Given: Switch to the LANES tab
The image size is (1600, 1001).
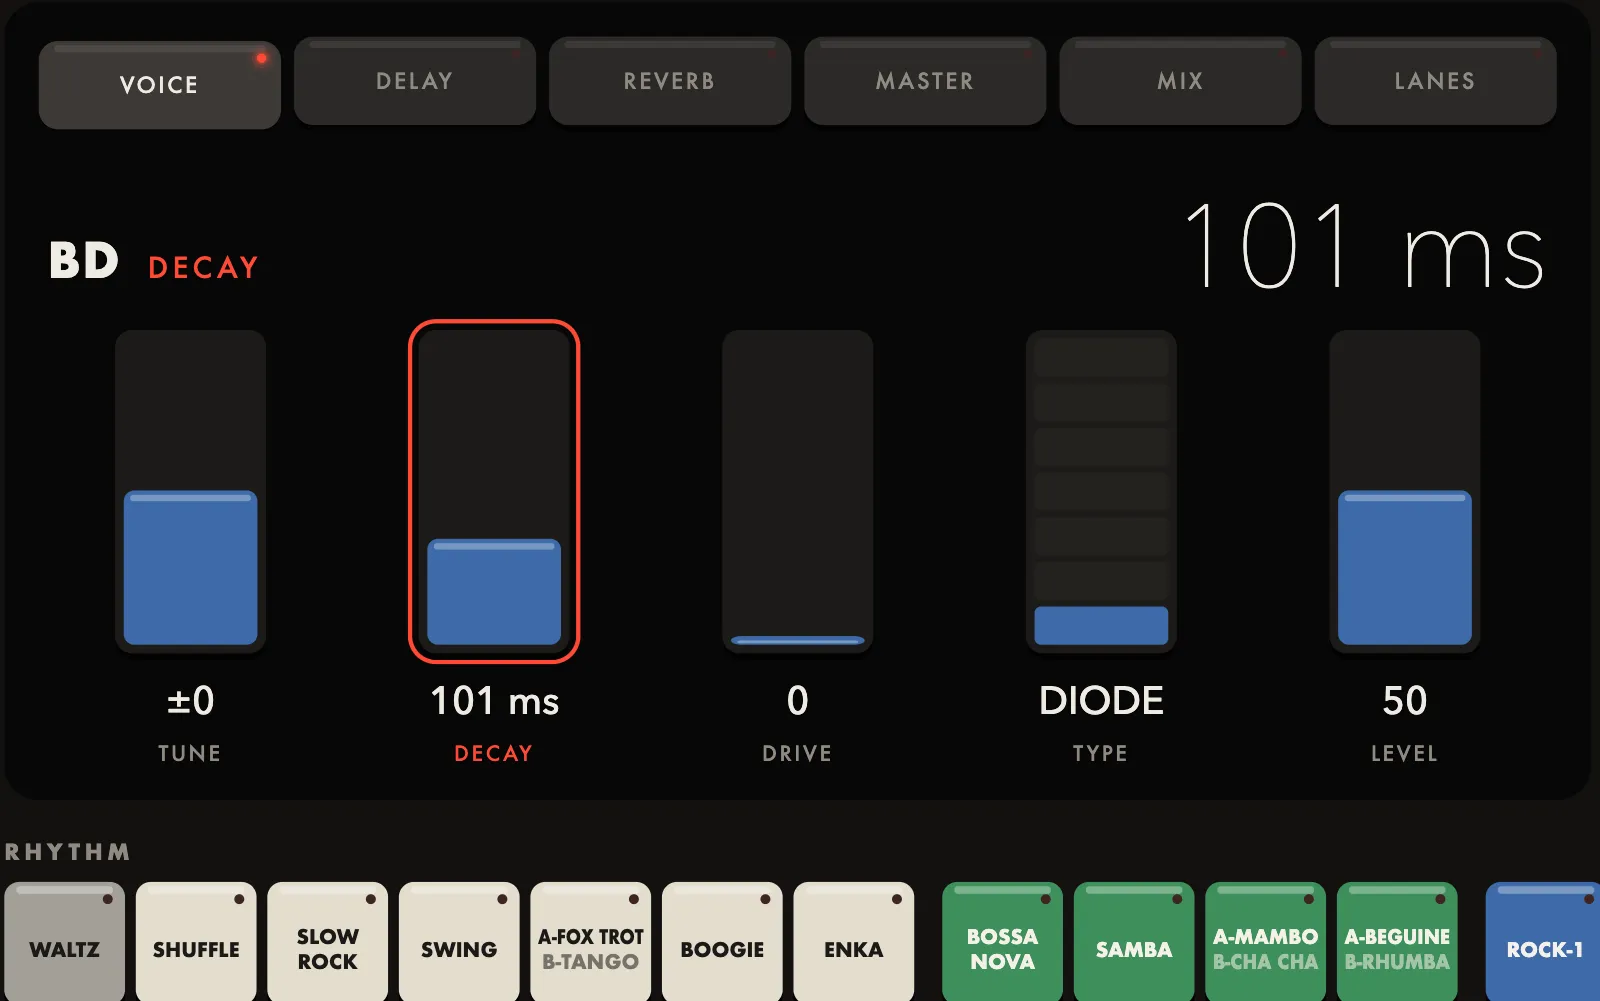Looking at the screenshot, I should coord(1435,81).
